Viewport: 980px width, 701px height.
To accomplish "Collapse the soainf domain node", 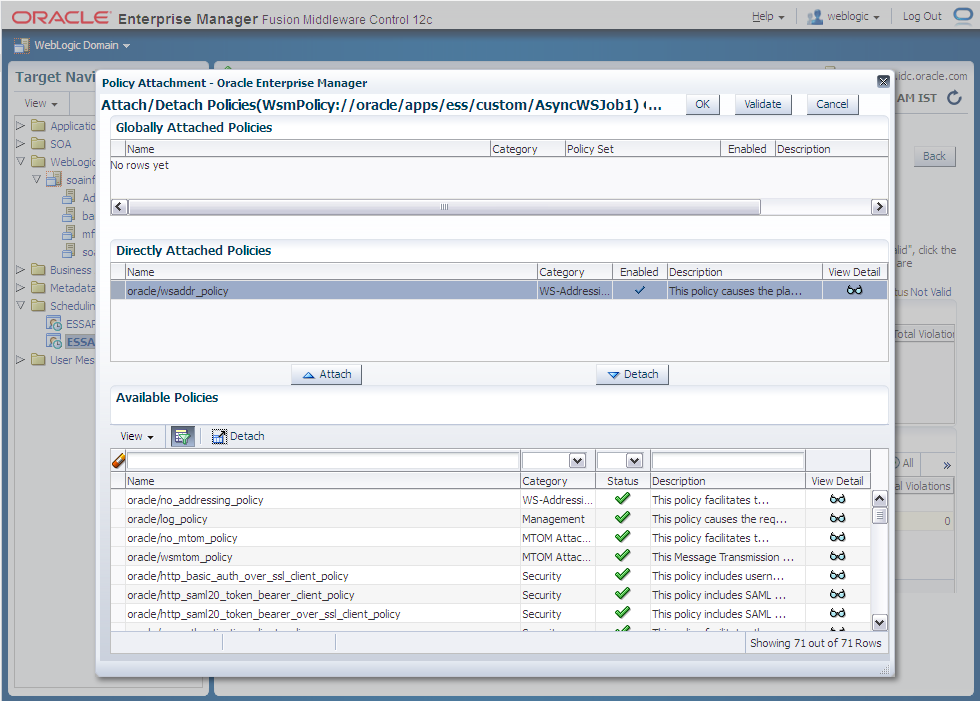I will pos(36,179).
